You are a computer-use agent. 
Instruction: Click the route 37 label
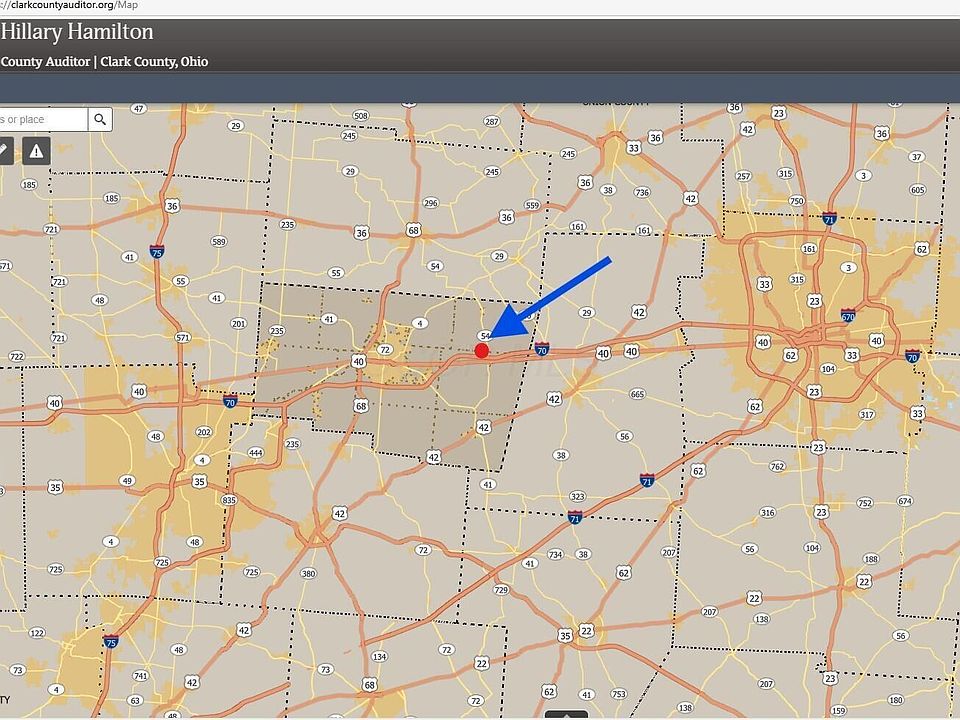click(917, 157)
